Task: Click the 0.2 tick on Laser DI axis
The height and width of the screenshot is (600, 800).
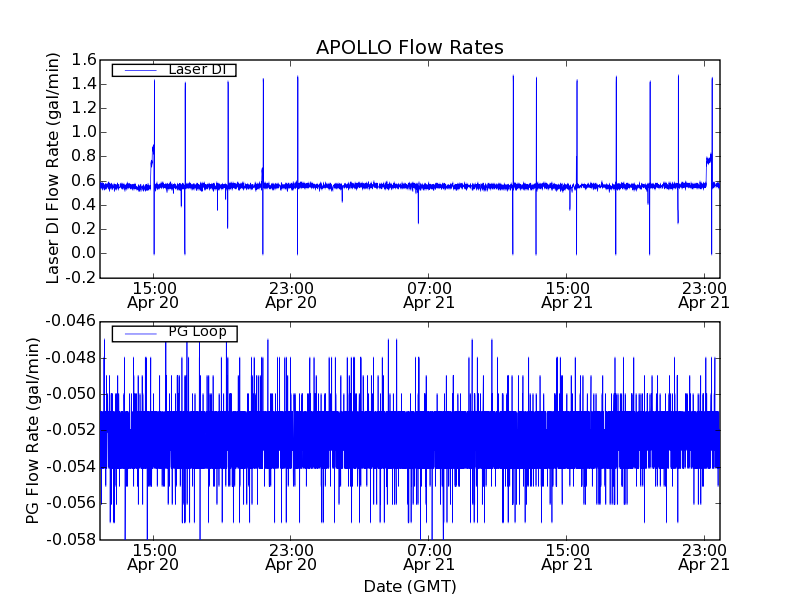Action: click(x=84, y=229)
